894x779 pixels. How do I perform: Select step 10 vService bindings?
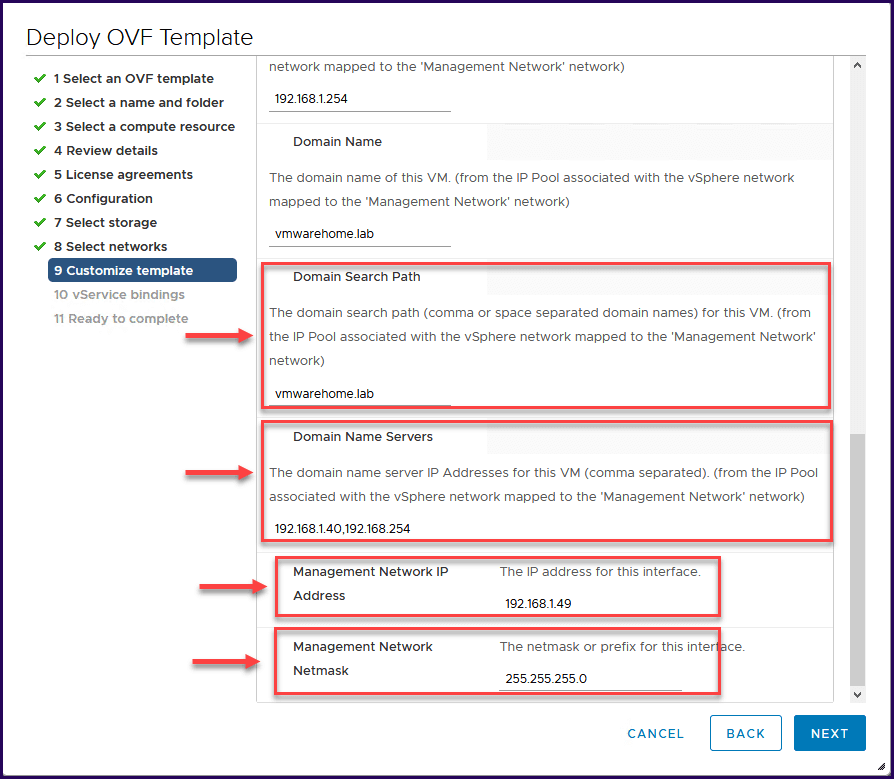(x=119, y=294)
